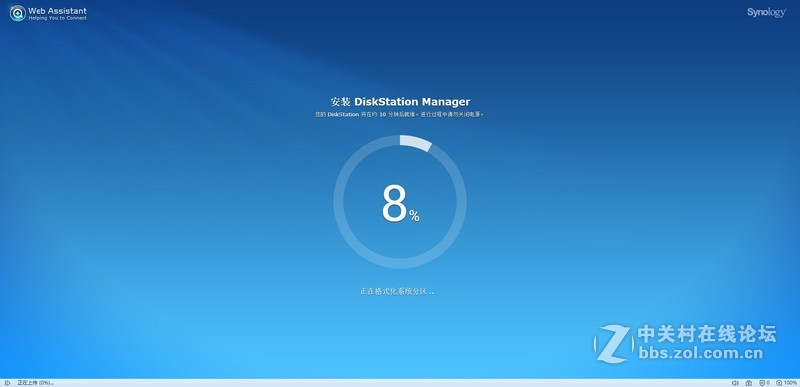
Task: Open the shield blocker icon showing 0
Action: tap(764, 383)
